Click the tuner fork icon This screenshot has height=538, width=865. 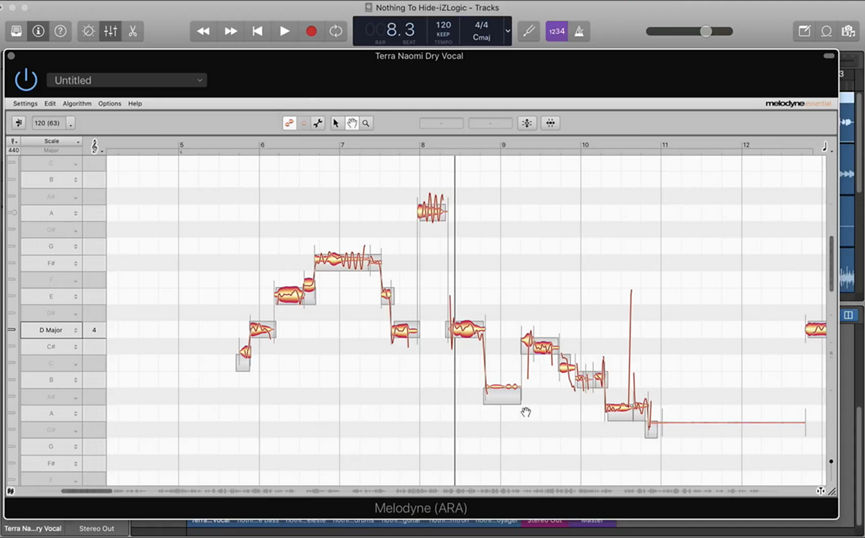pos(528,31)
